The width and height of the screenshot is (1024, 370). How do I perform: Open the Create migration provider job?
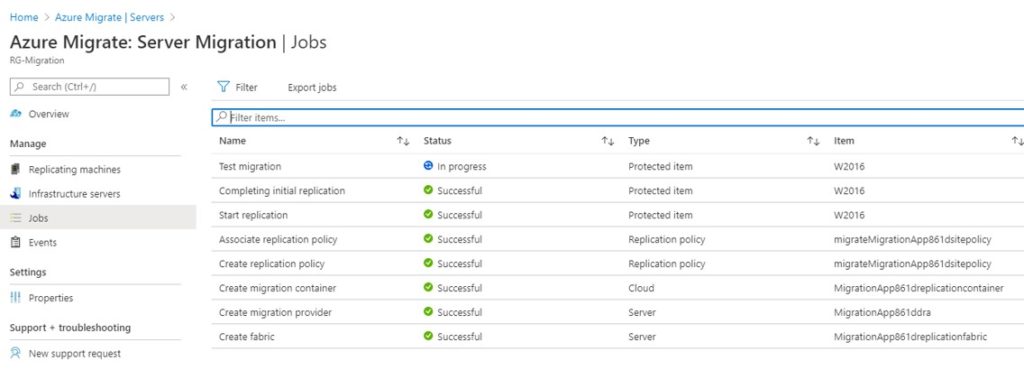pyautogui.click(x=276, y=313)
